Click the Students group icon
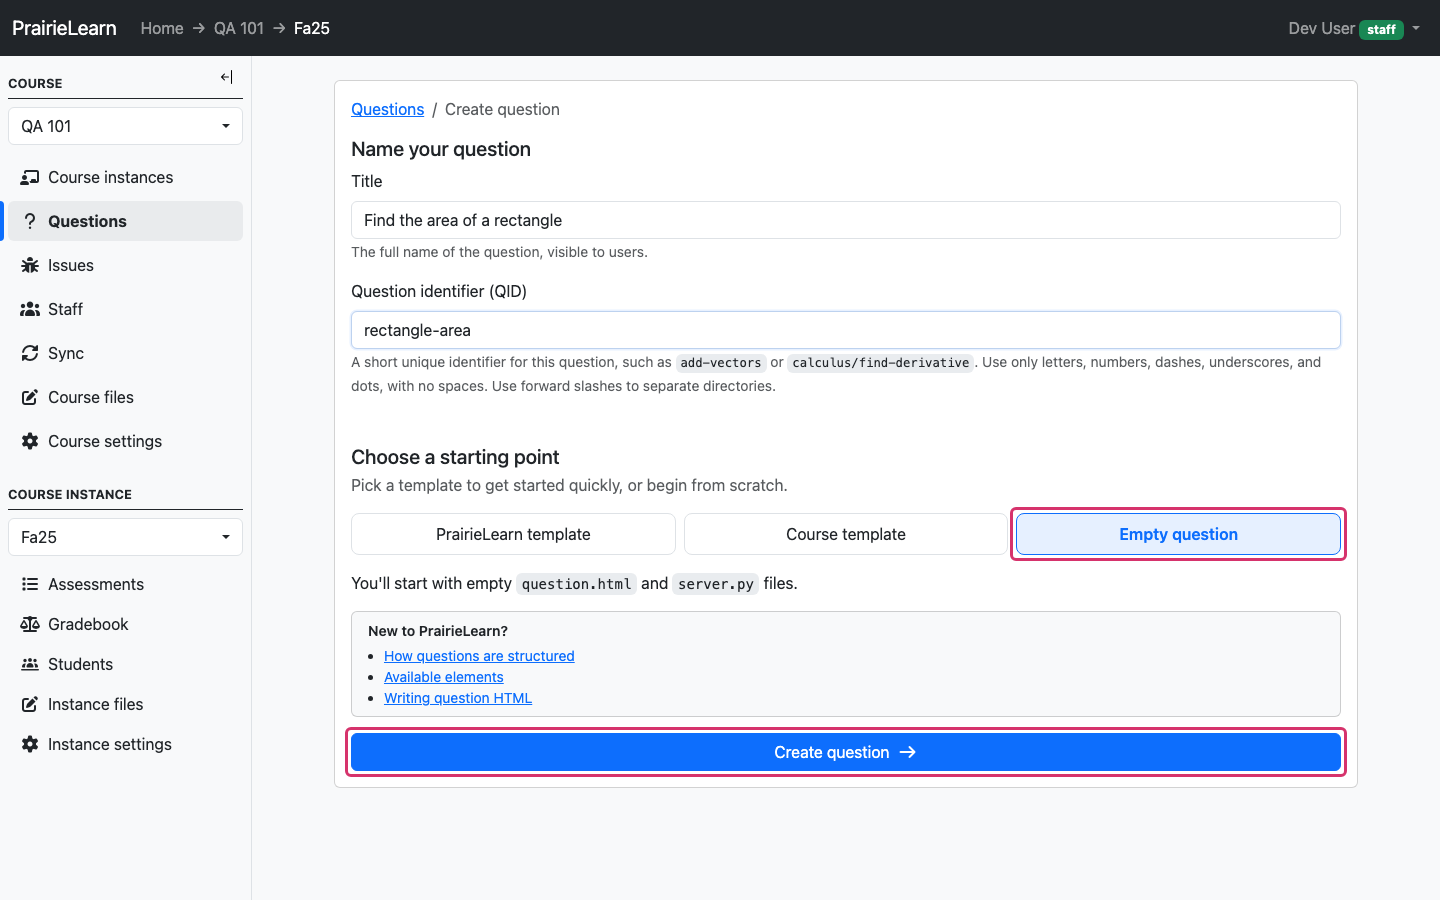 tap(30, 664)
